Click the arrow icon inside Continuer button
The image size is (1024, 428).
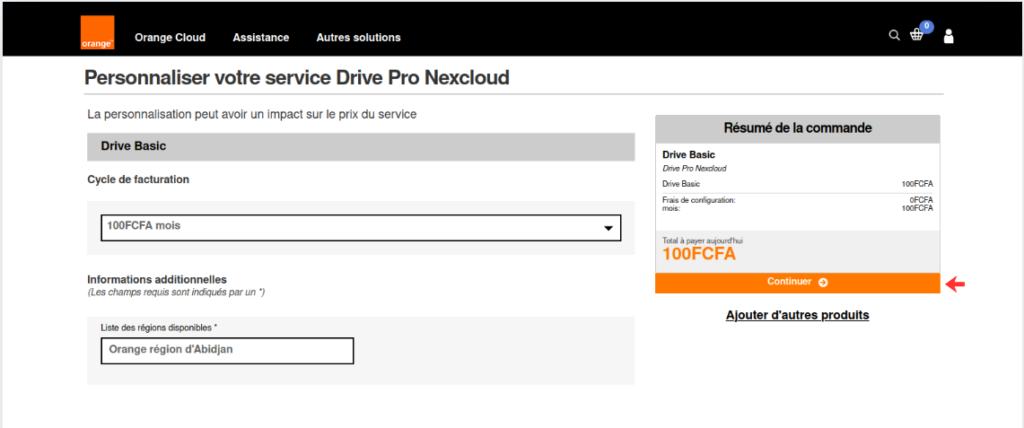coord(823,283)
